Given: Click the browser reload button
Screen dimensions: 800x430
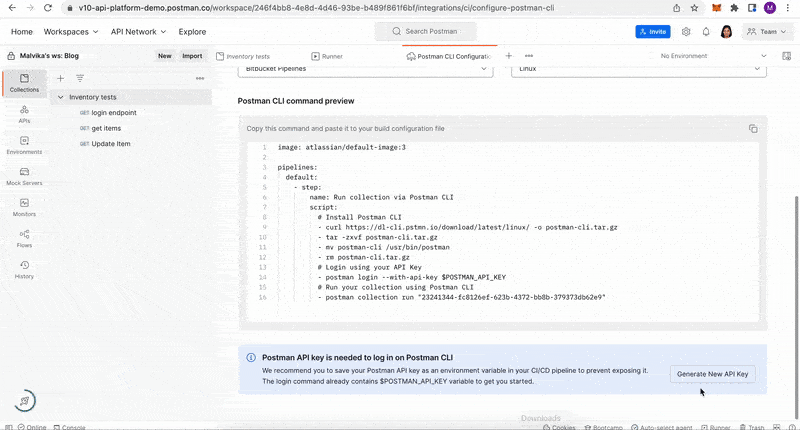Looking at the screenshot, I should tap(47, 8).
